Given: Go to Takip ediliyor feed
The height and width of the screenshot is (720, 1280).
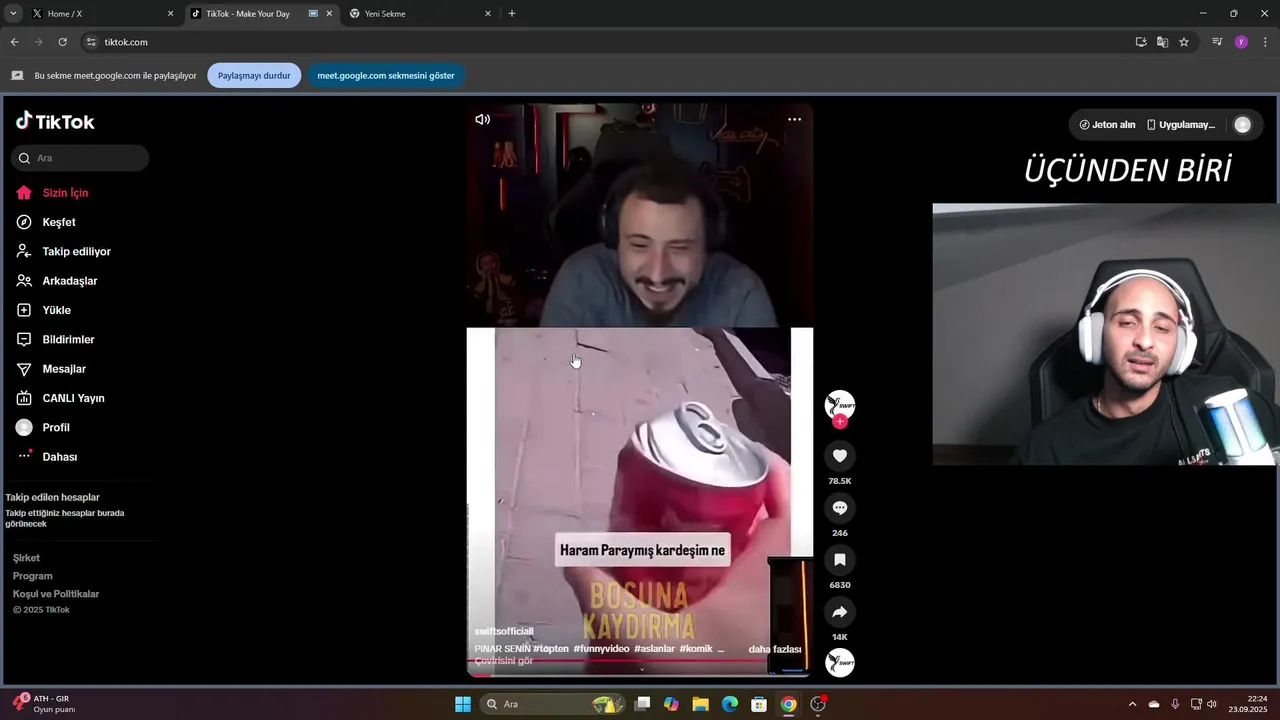Looking at the screenshot, I should [x=76, y=252].
